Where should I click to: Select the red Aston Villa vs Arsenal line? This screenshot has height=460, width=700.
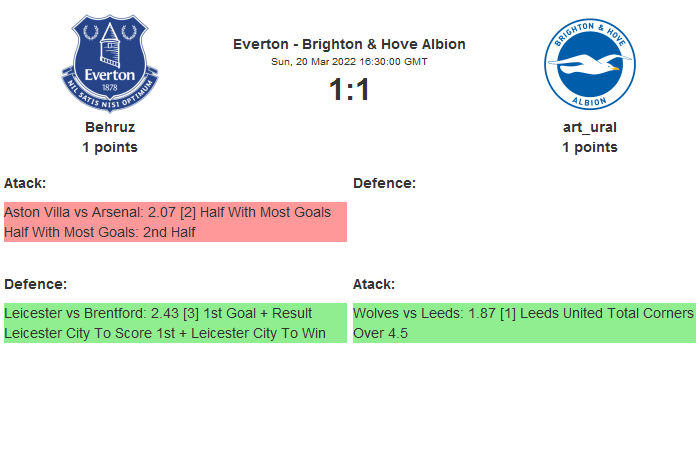pyautogui.click(x=167, y=213)
